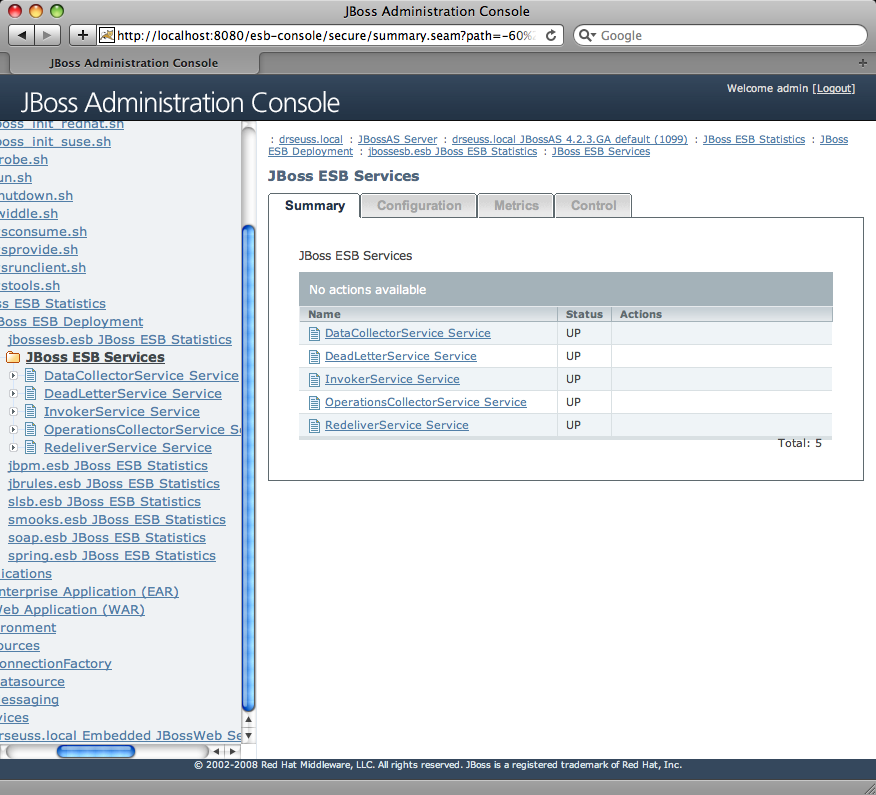Expand the DeadLetterService Service tree node
The image size is (876, 795).
coord(13,393)
